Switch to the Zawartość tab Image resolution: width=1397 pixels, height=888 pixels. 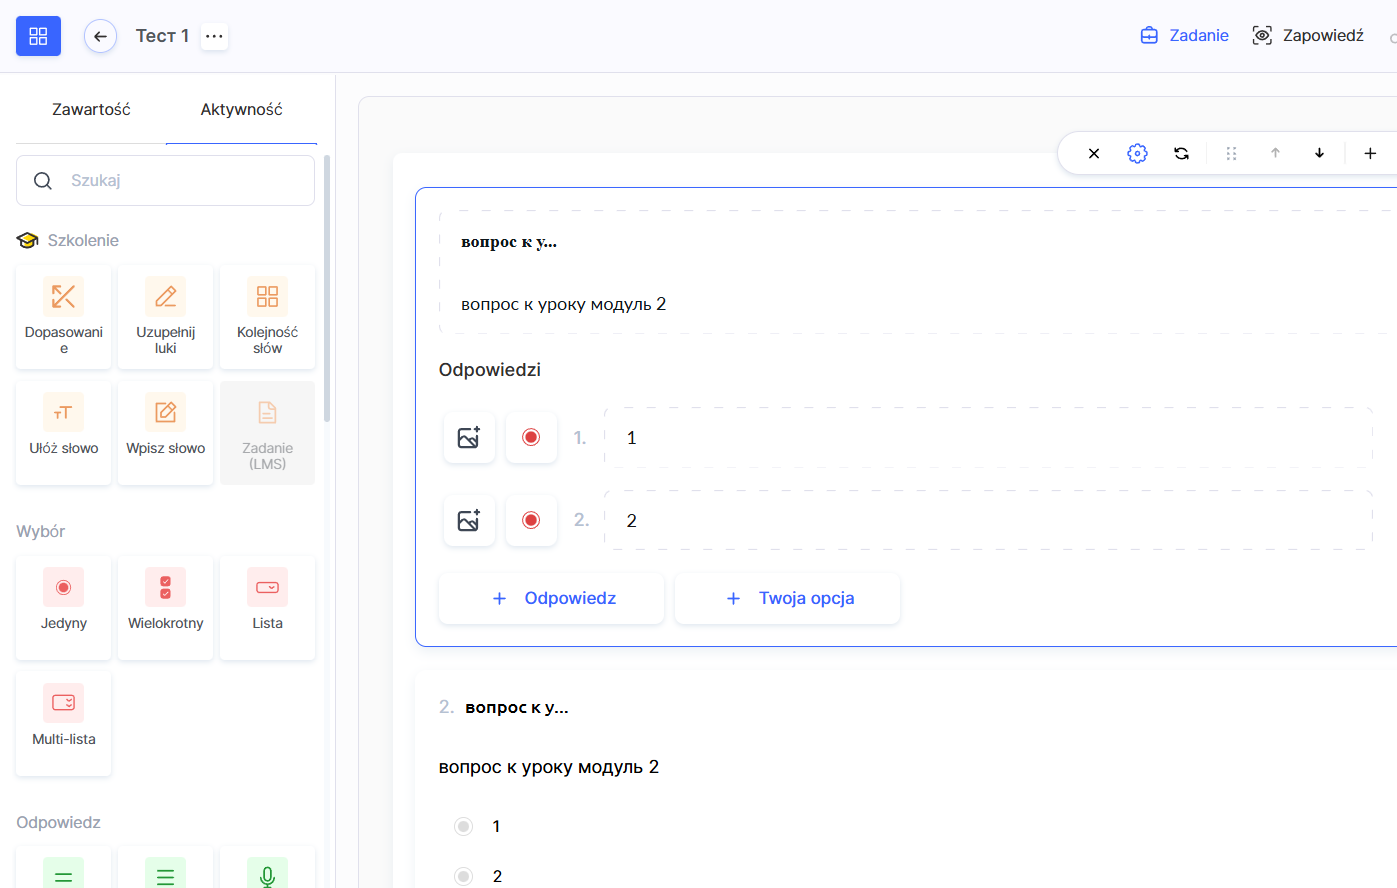pyautogui.click(x=91, y=109)
